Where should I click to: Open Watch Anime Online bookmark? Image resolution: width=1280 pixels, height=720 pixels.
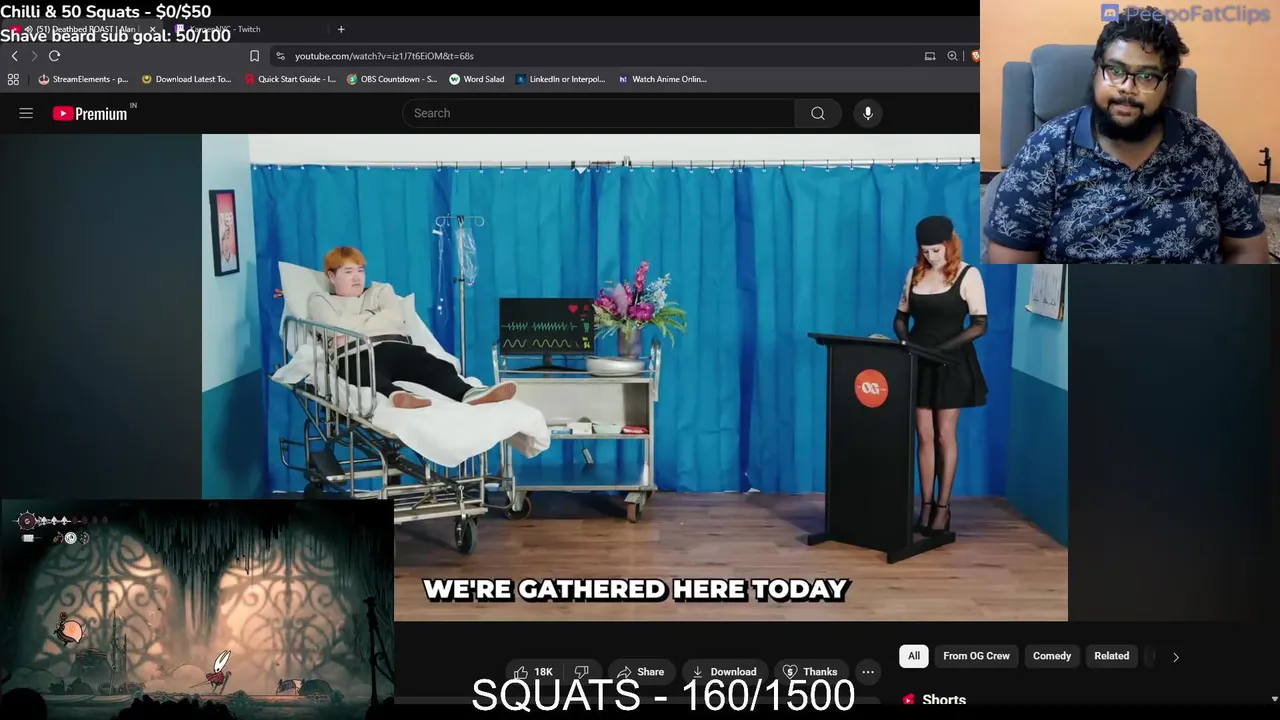coord(662,79)
